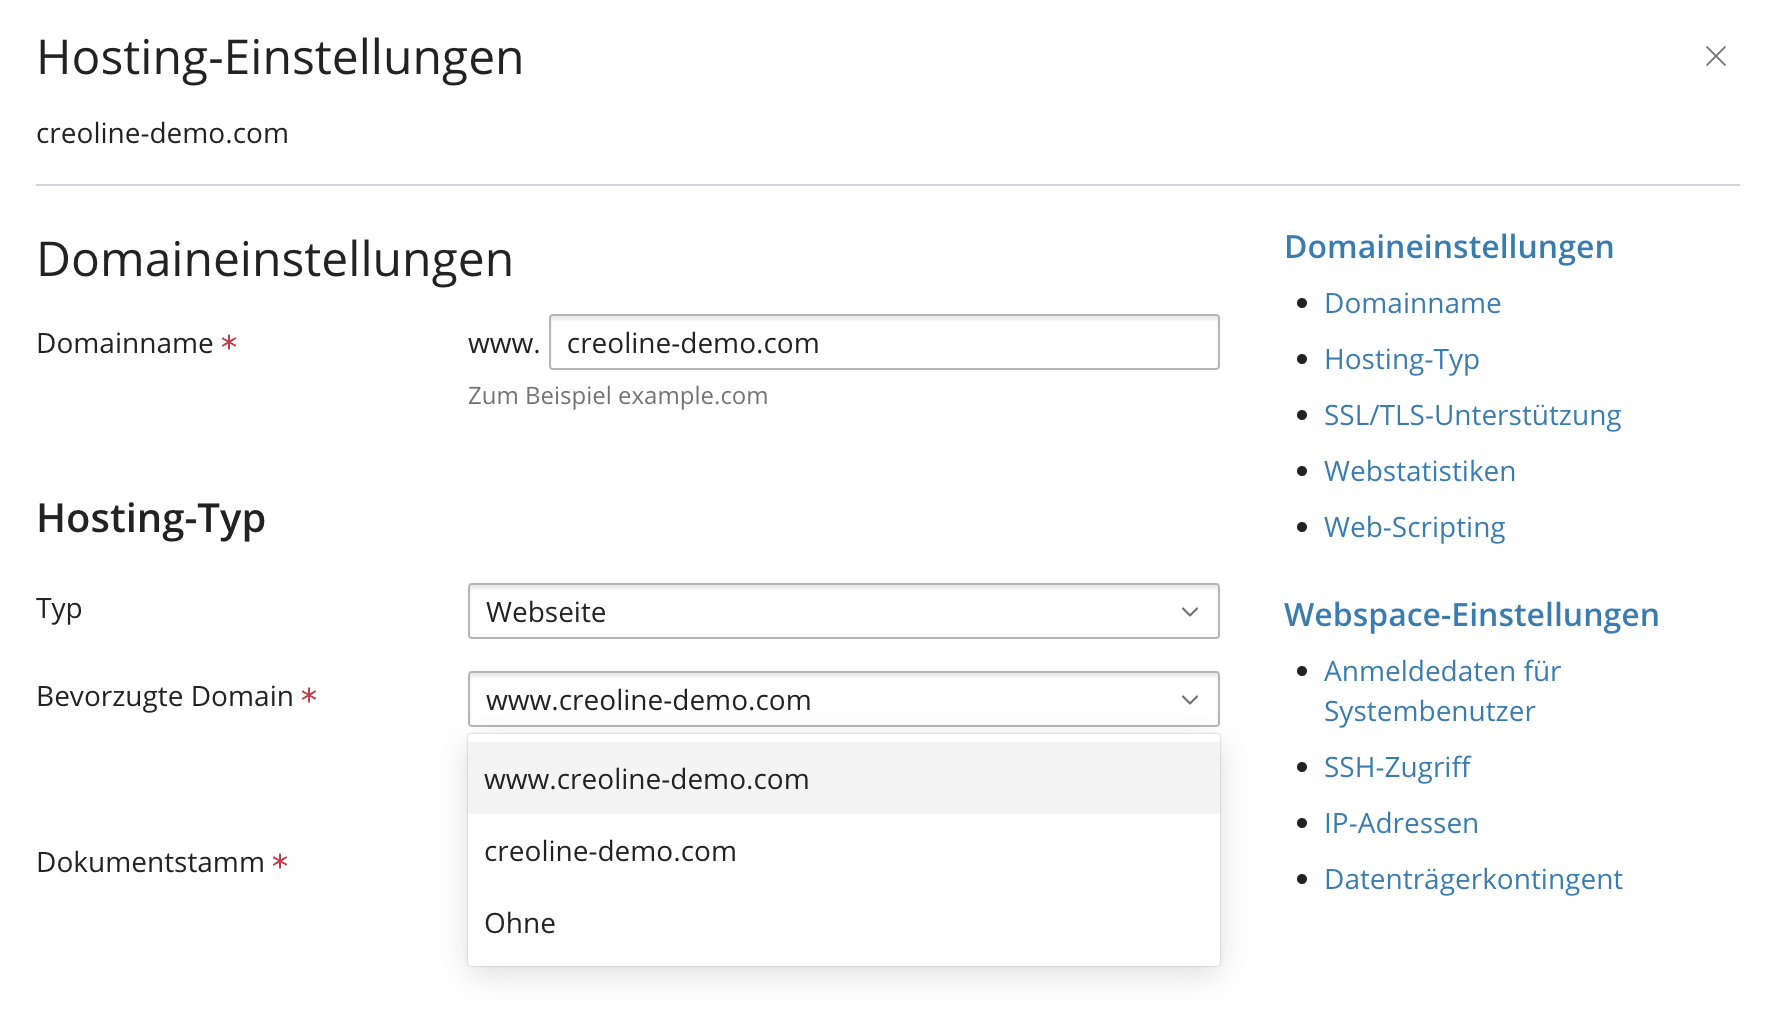
Task: Open the IP-Adressen link
Action: pos(1401,823)
